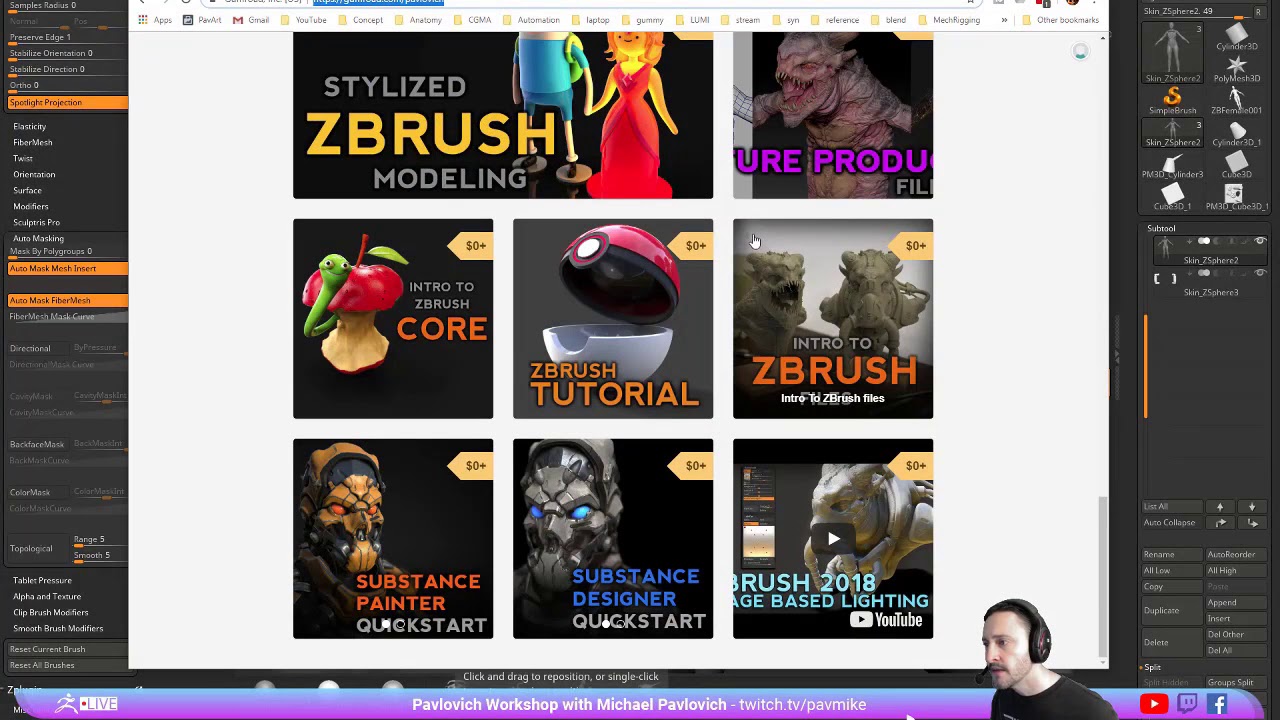Screen dimensions: 1280x720
Task: Open Facebook icon in stream overlay
Action: pos(1217,704)
